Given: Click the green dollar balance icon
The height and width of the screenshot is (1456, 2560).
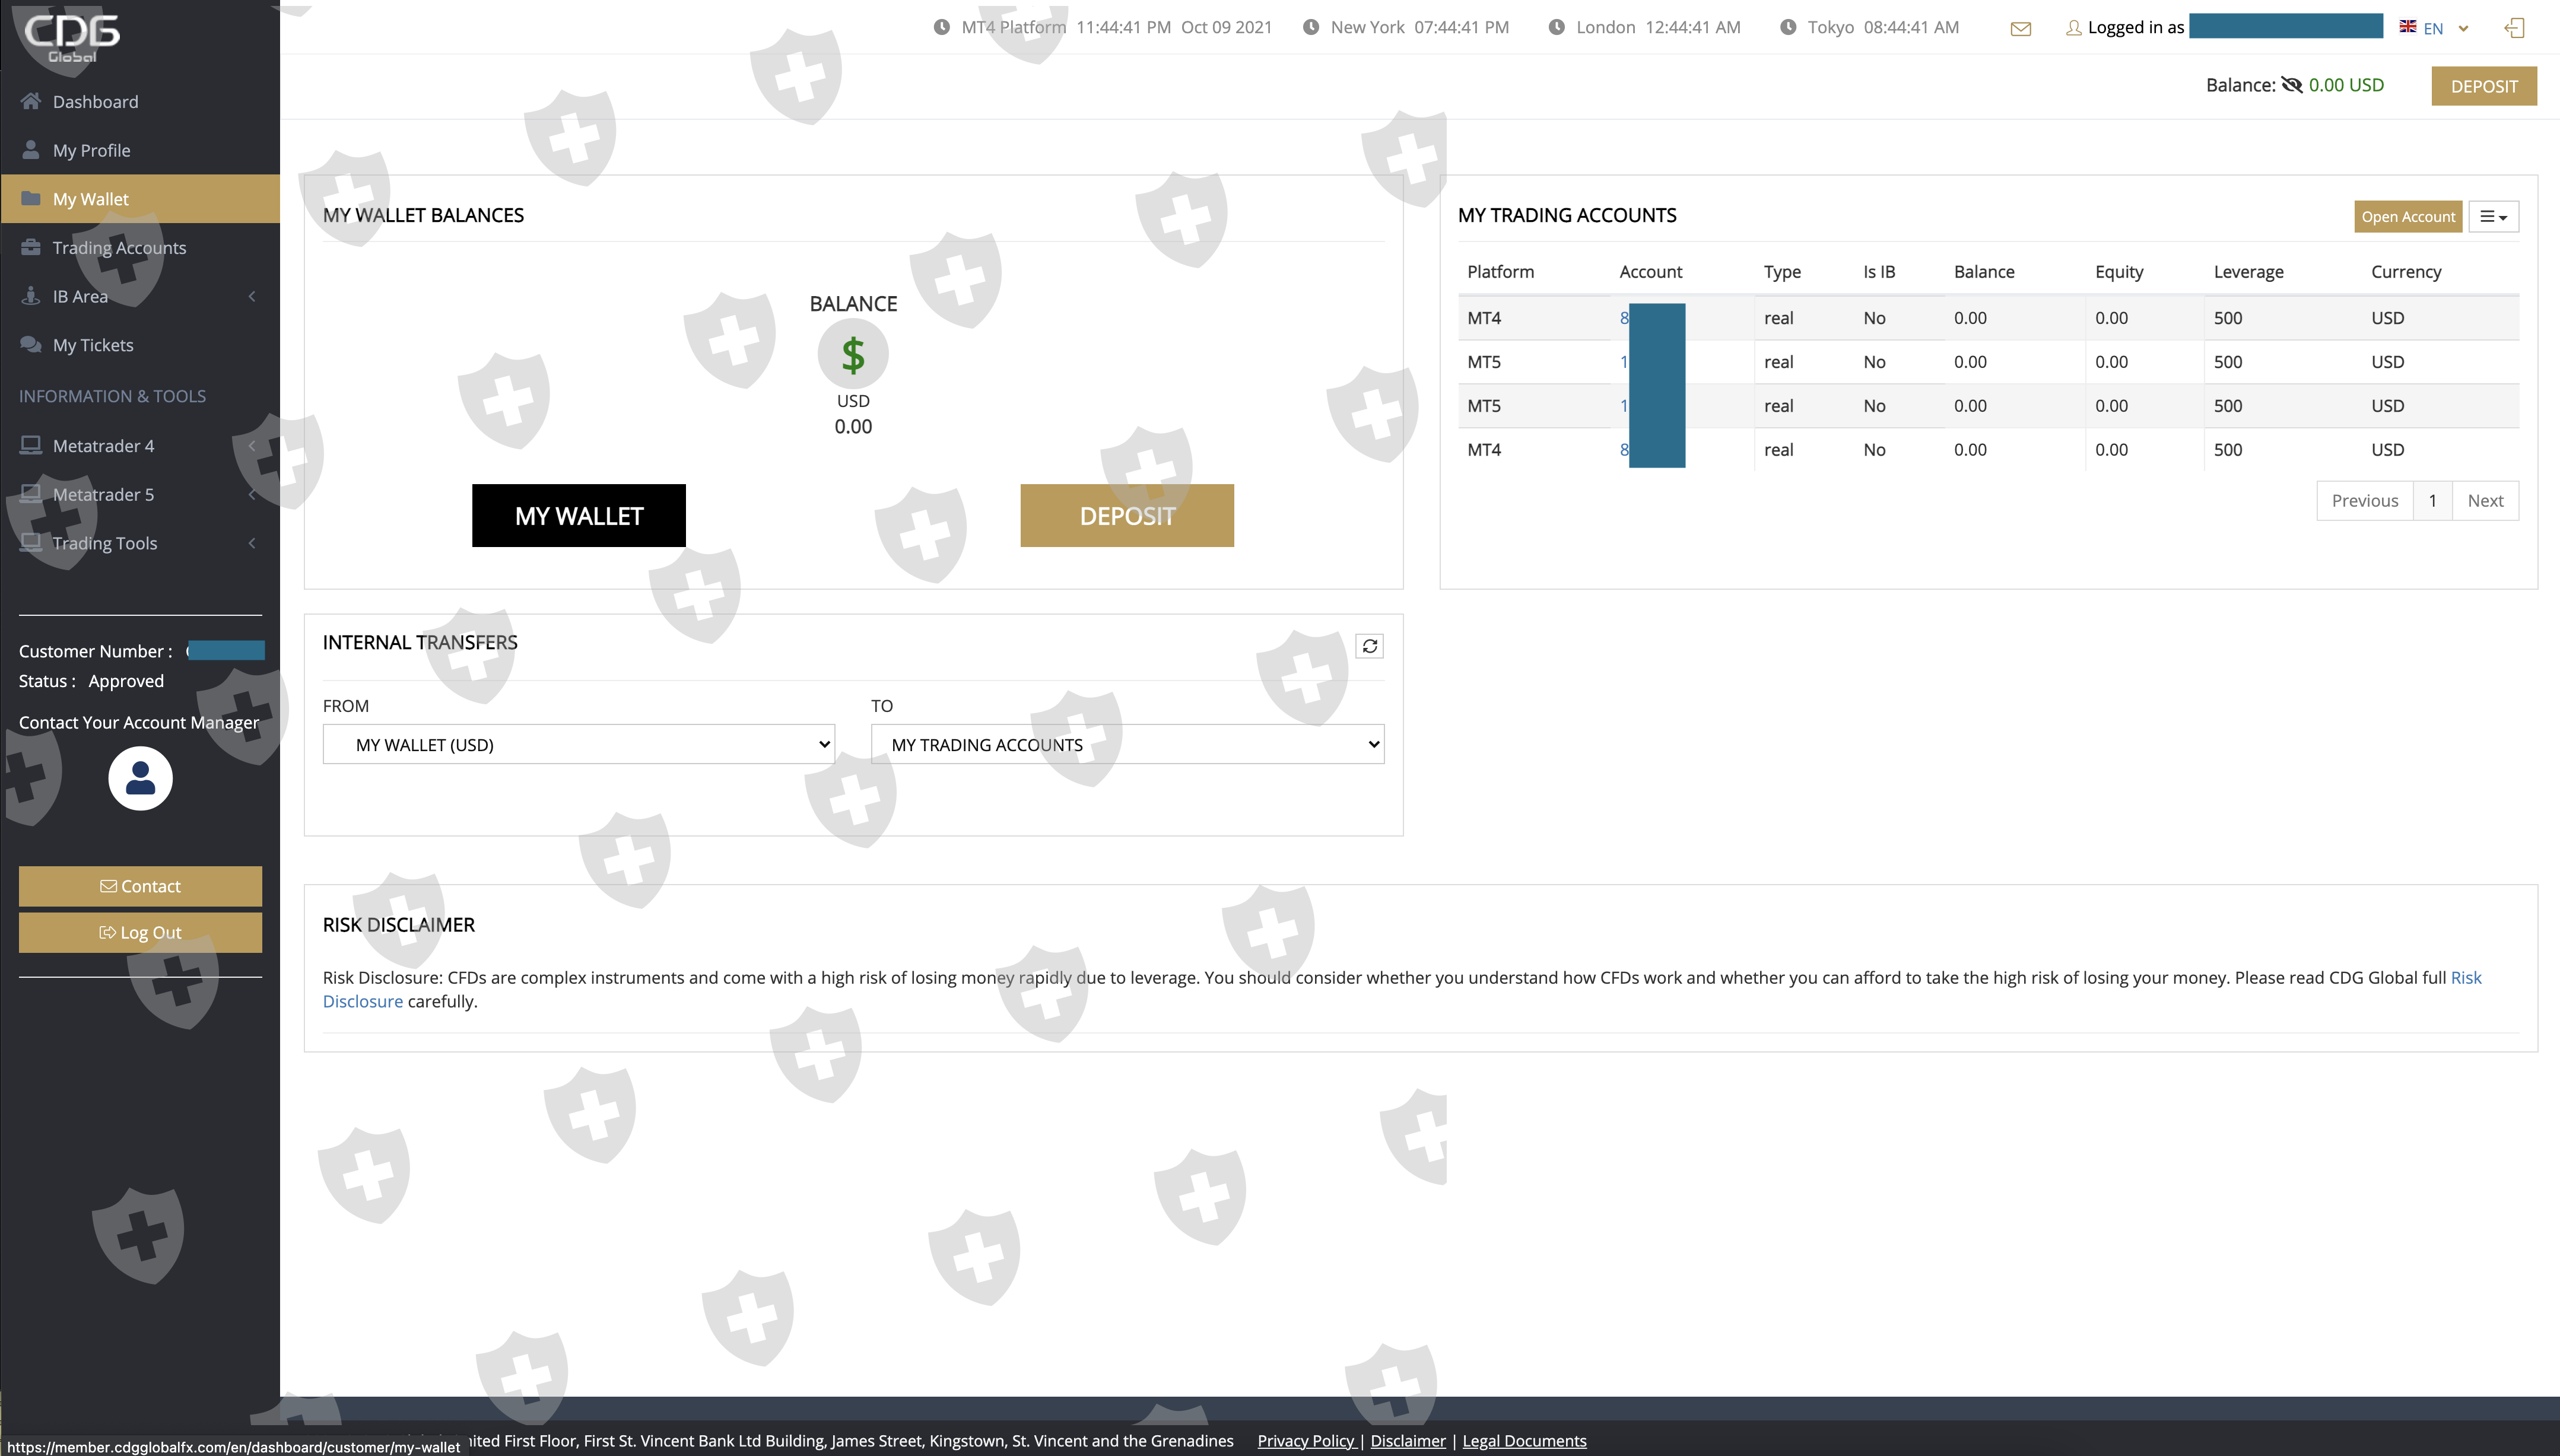Looking at the screenshot, I should pyautogui.click(x=852, y=354).
